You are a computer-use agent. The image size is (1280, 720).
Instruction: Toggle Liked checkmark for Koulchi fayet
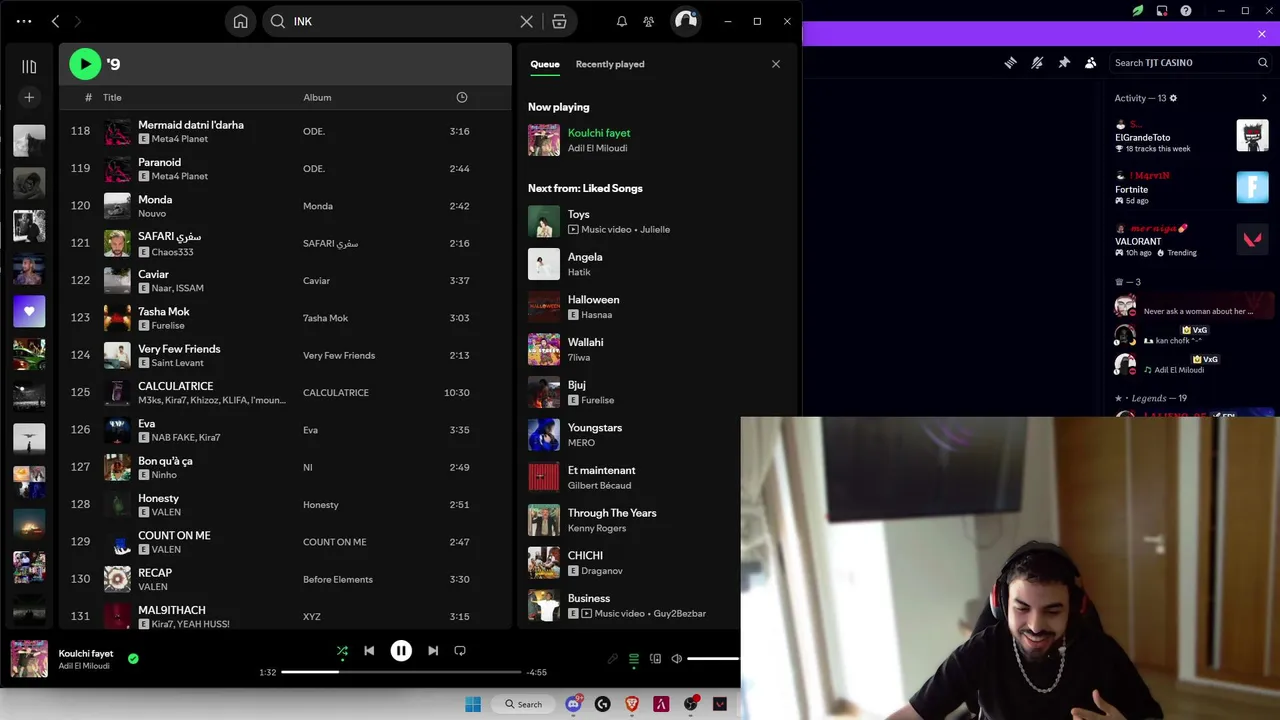pyautogui.click(x=133, y=659)
